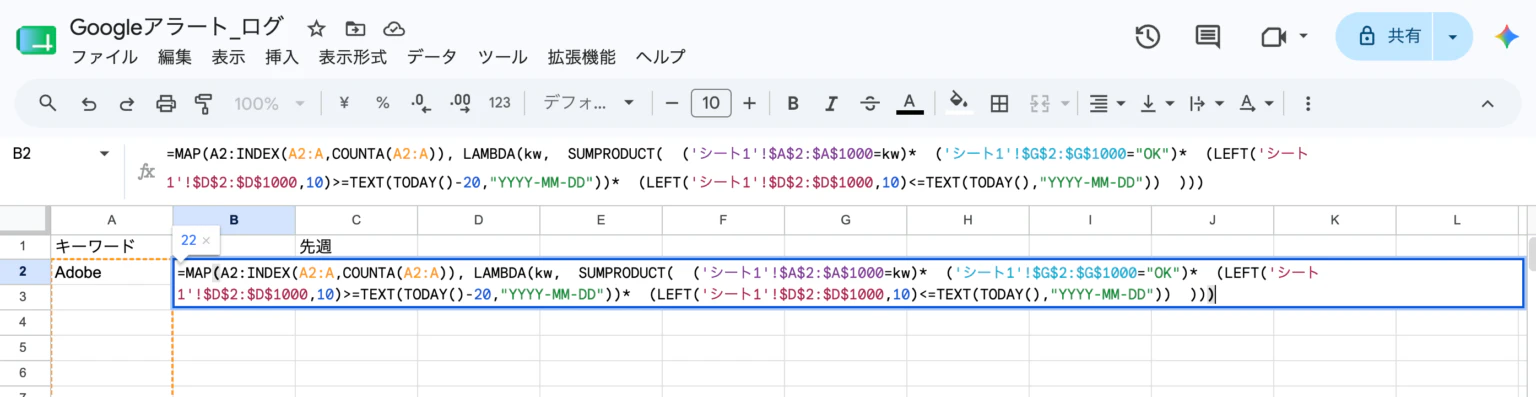Toggle strikethrough formatting
The width and height of the screenshot is (1536, 397).
869,103
